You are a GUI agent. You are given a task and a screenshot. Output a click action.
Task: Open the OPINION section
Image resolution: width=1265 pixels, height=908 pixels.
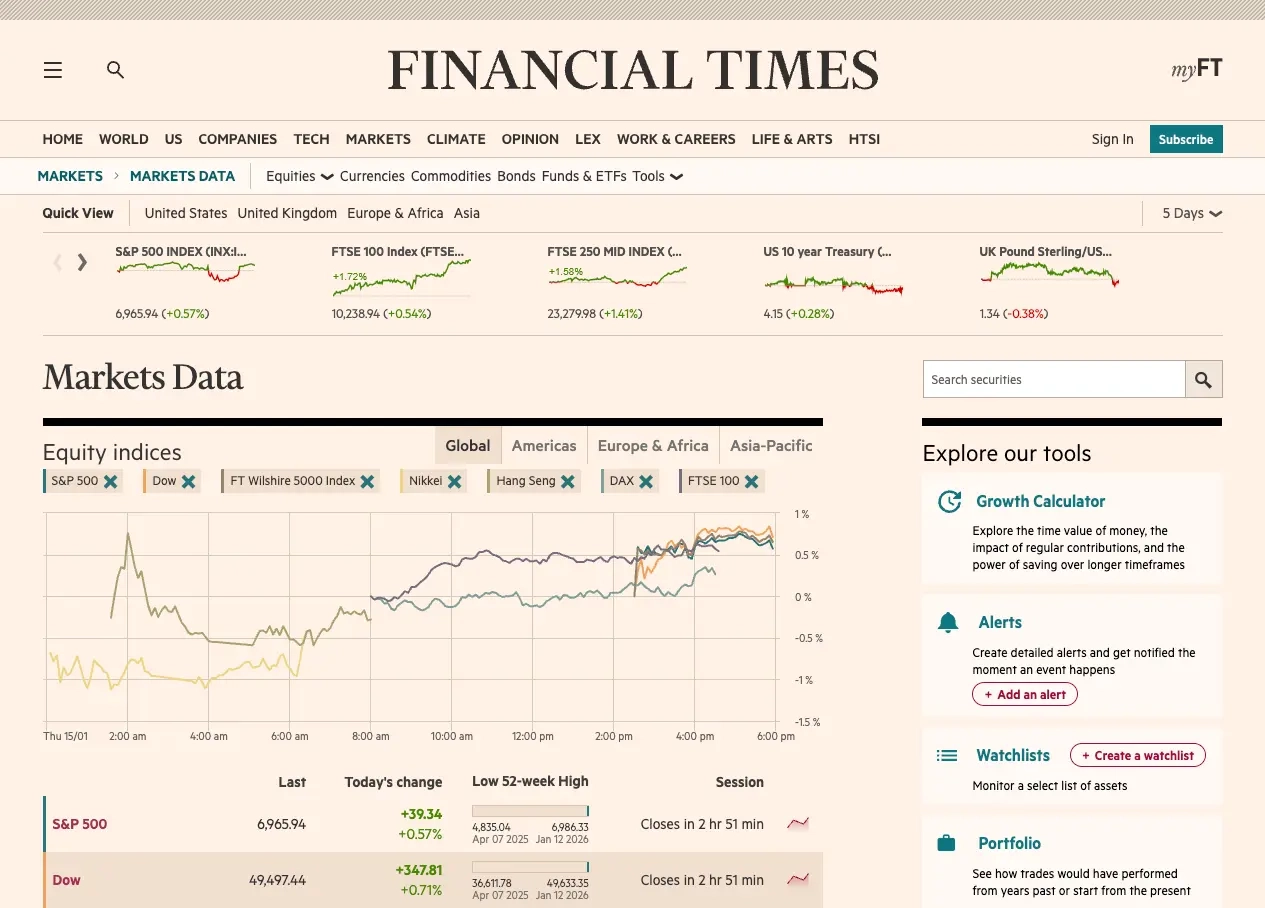[x=530, y=139]
